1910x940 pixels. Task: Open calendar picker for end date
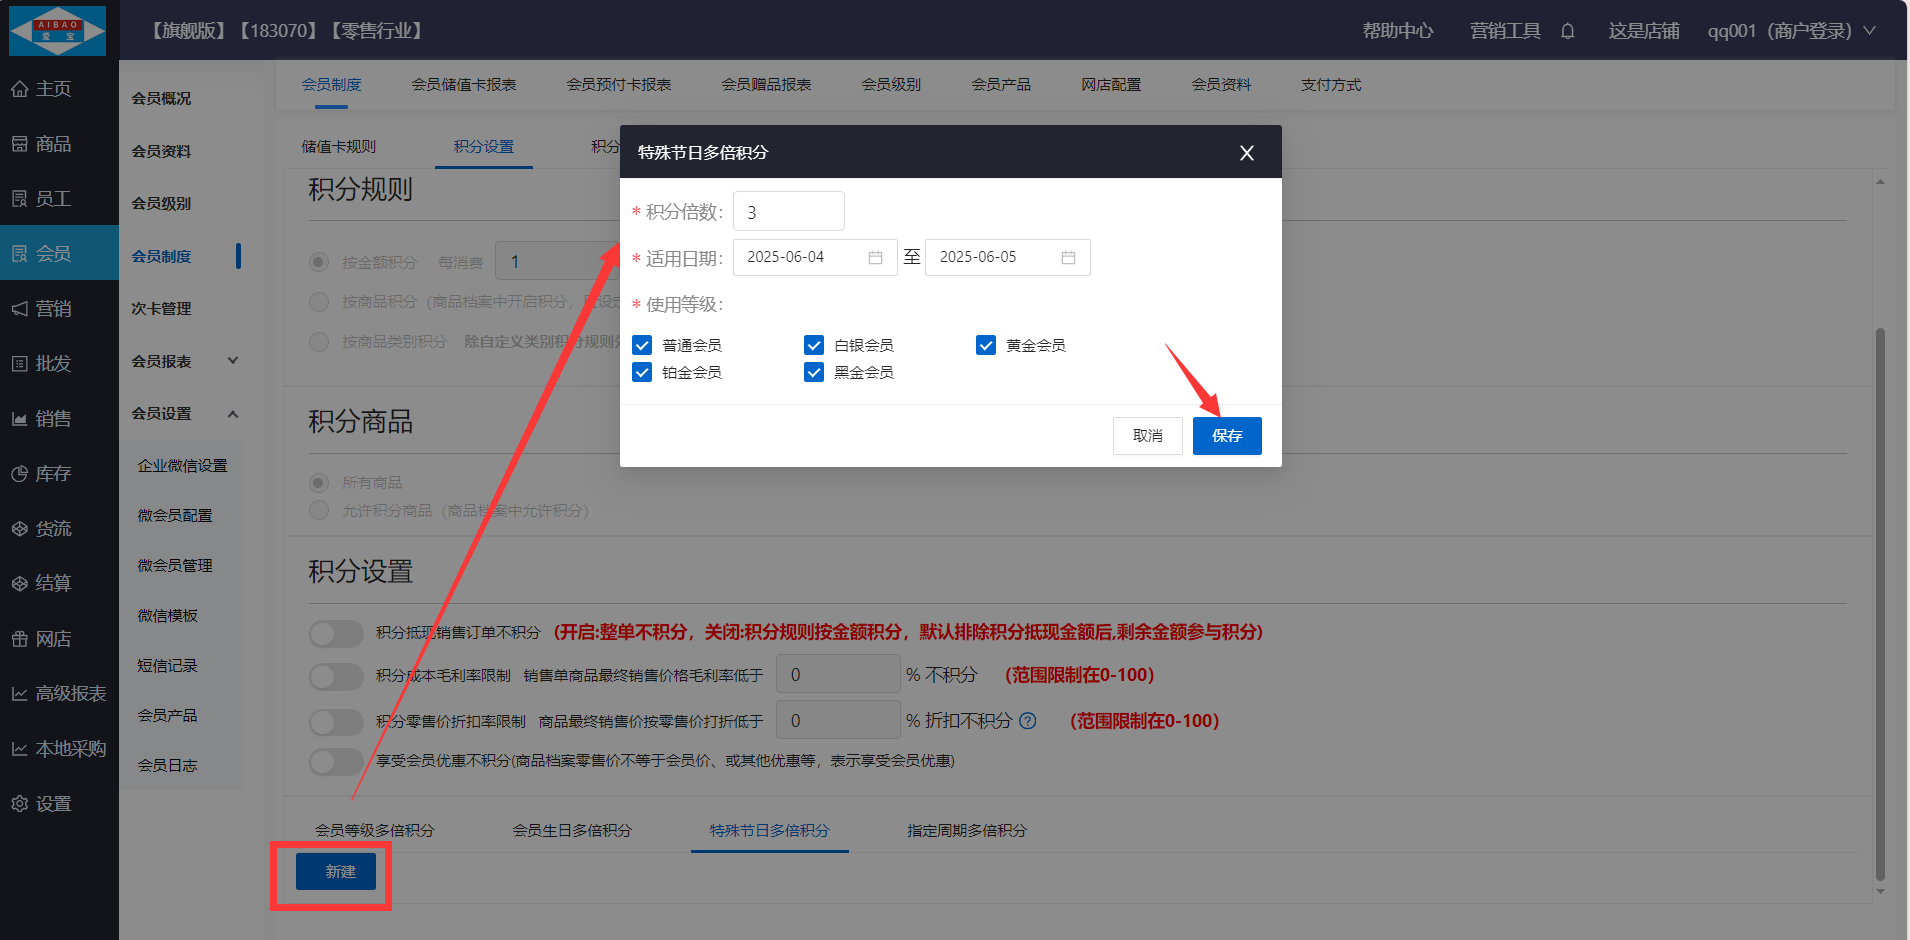tap(1068, 258)
